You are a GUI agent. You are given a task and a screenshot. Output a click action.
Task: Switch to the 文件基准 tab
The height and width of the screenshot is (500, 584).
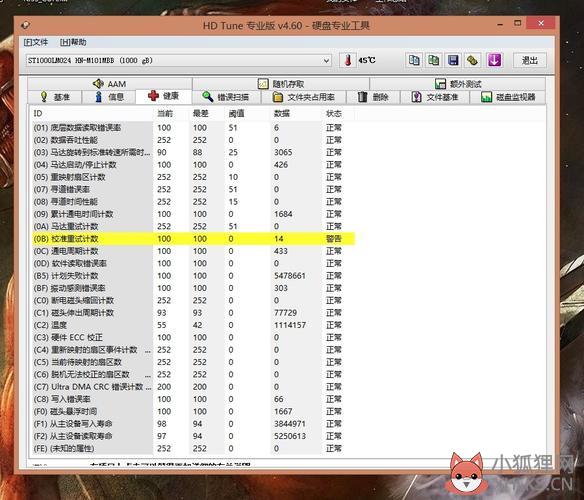[x=435, y=97]
